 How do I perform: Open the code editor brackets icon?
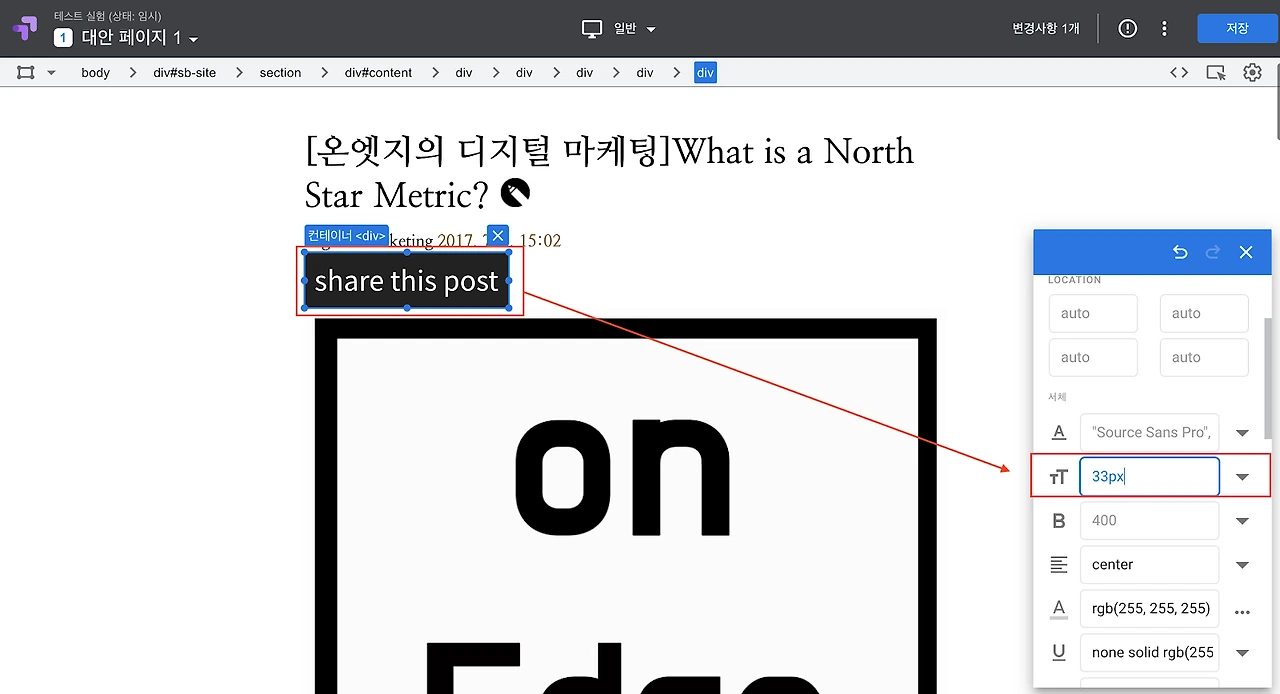[x=1179, y=72]
